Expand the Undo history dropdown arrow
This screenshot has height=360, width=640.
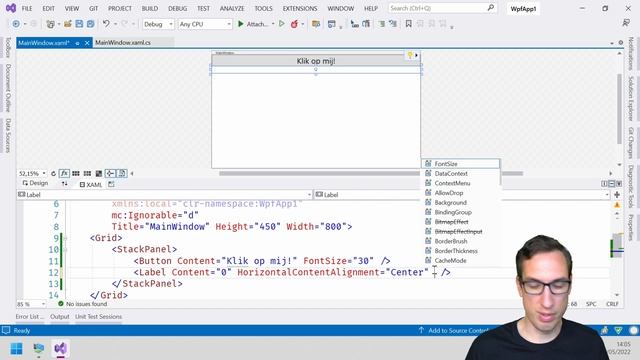click(x=115, y=24)
